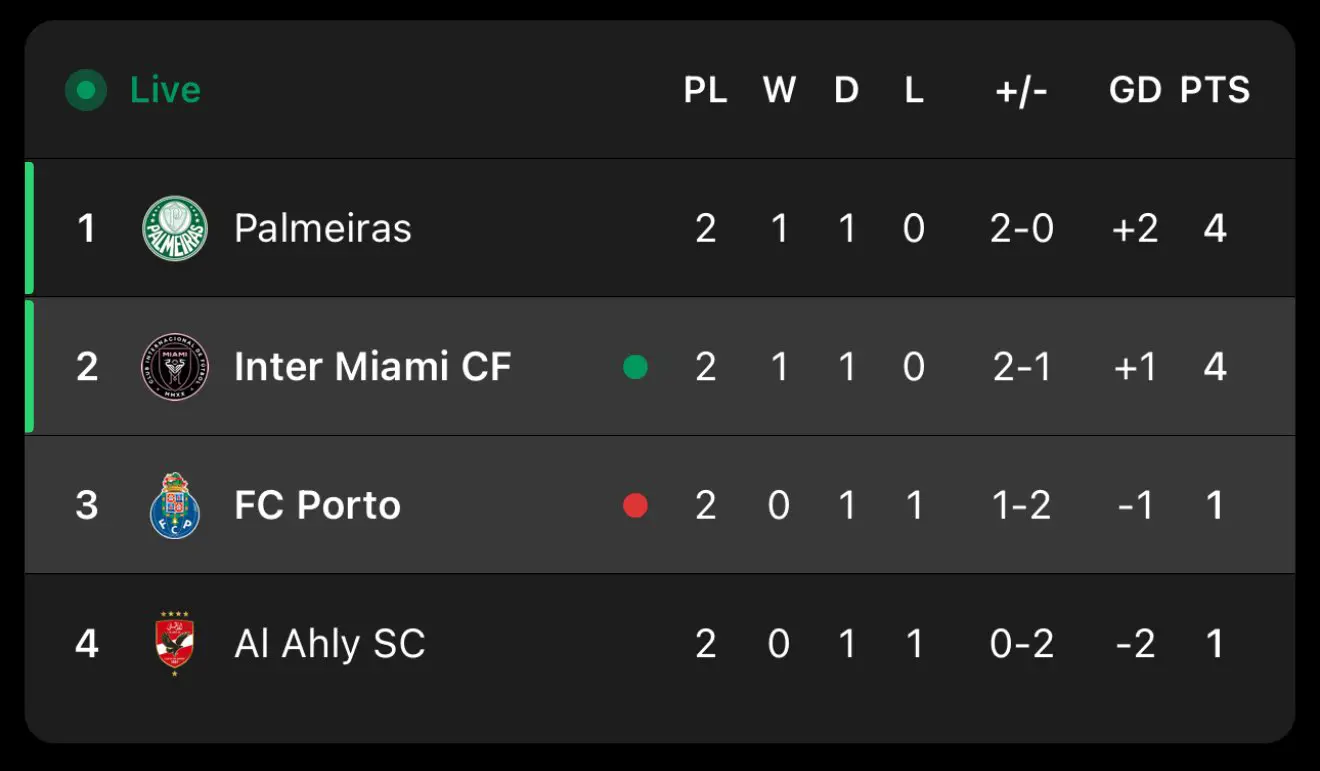Click the Palmeiras club crest
The image size is (1320, 771).
(x=175, y=228)
